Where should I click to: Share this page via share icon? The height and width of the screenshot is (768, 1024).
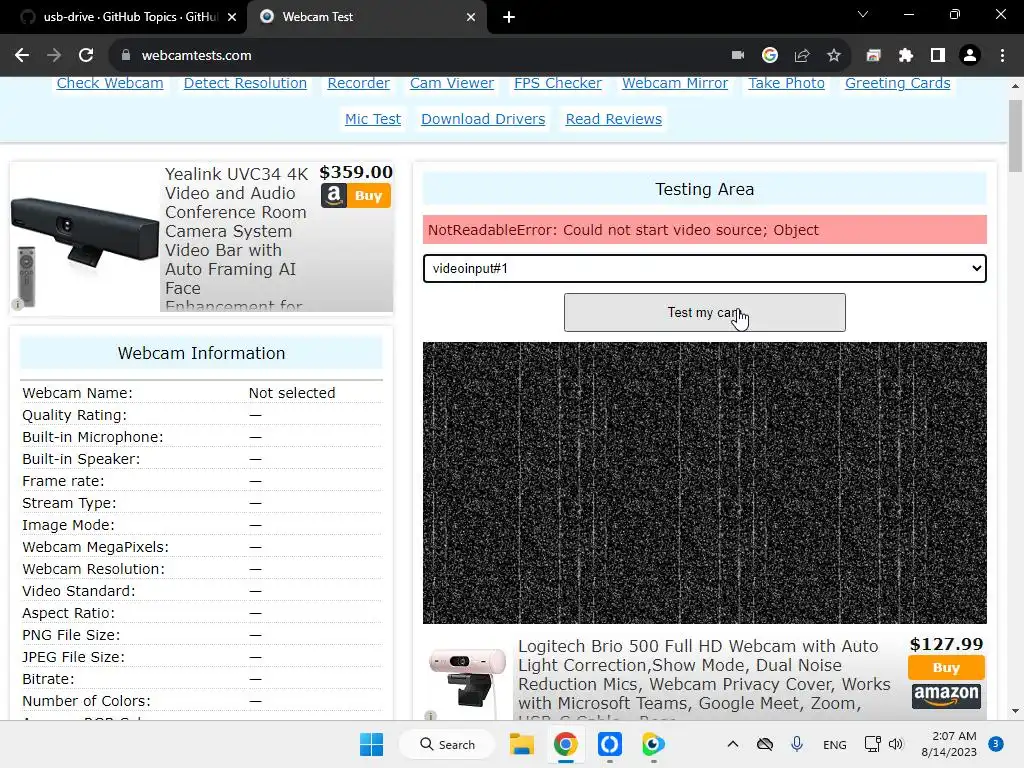click(x=802, y=56)
